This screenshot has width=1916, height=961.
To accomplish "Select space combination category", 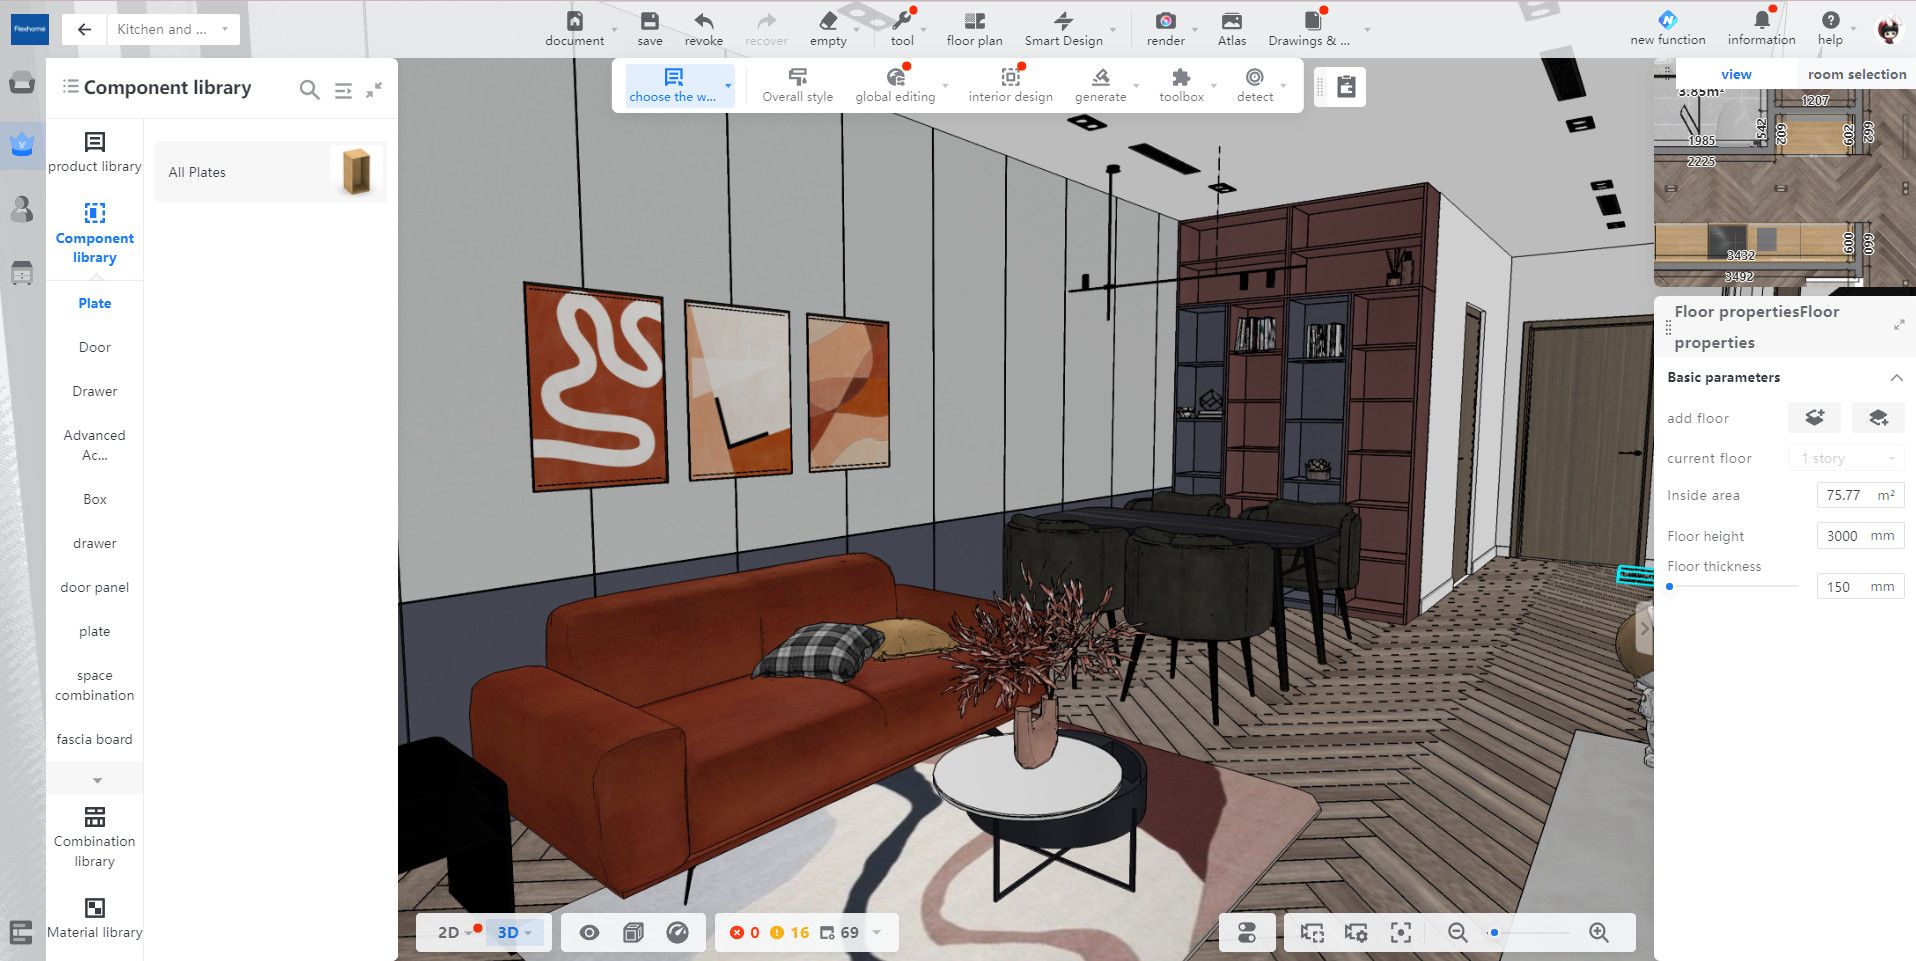I will (95, 685).
